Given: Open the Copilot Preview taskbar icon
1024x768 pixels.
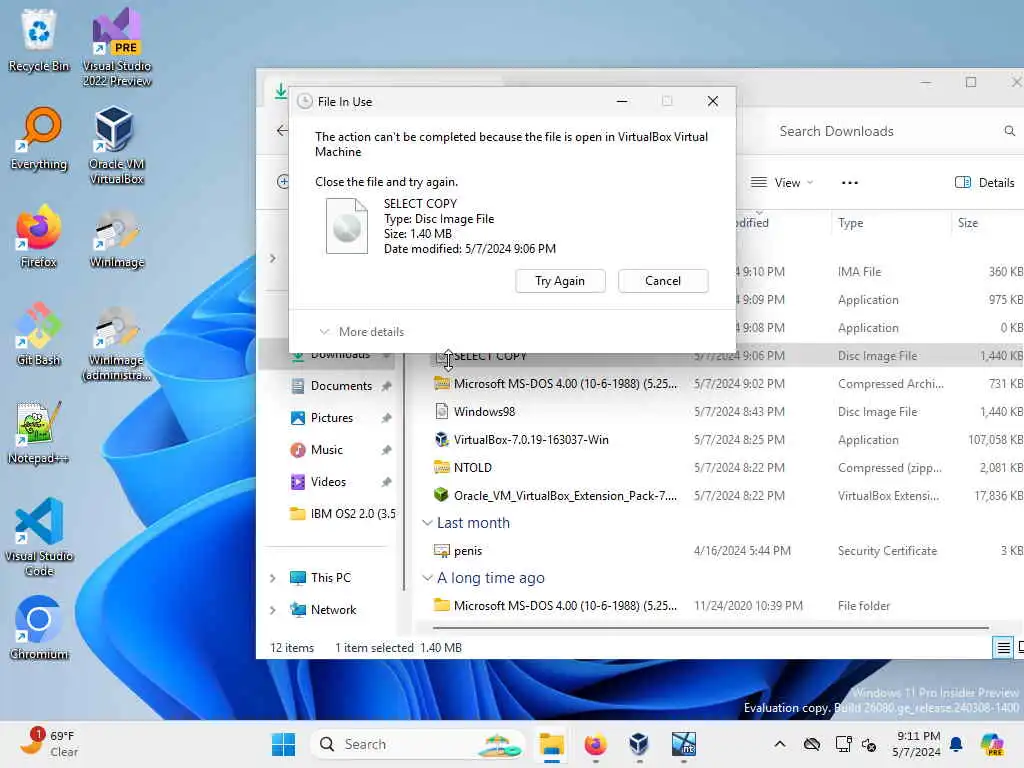Looking at the screenshot, I should coord(992,744).
